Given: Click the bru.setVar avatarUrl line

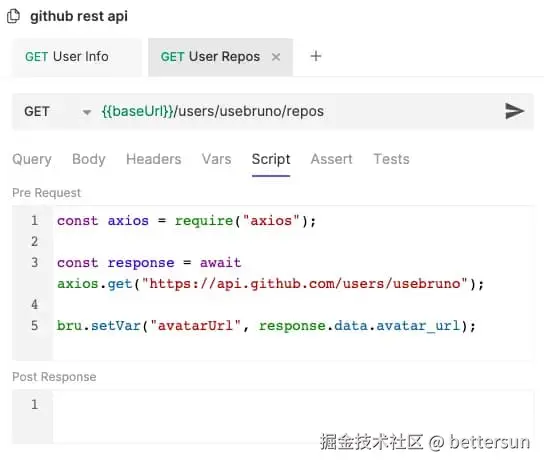Looking at the screenshot, I should [266, 326].
